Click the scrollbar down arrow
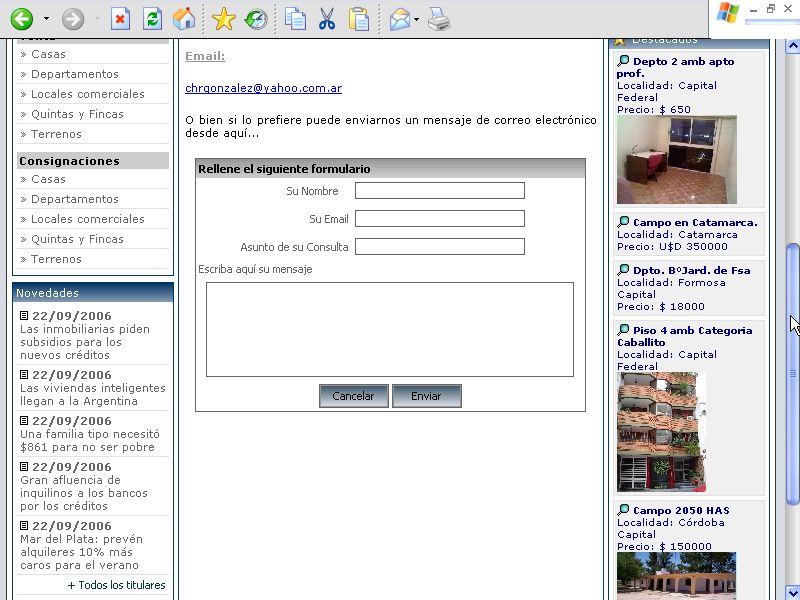This screenshot has height=600, width=800. point(792,592)
